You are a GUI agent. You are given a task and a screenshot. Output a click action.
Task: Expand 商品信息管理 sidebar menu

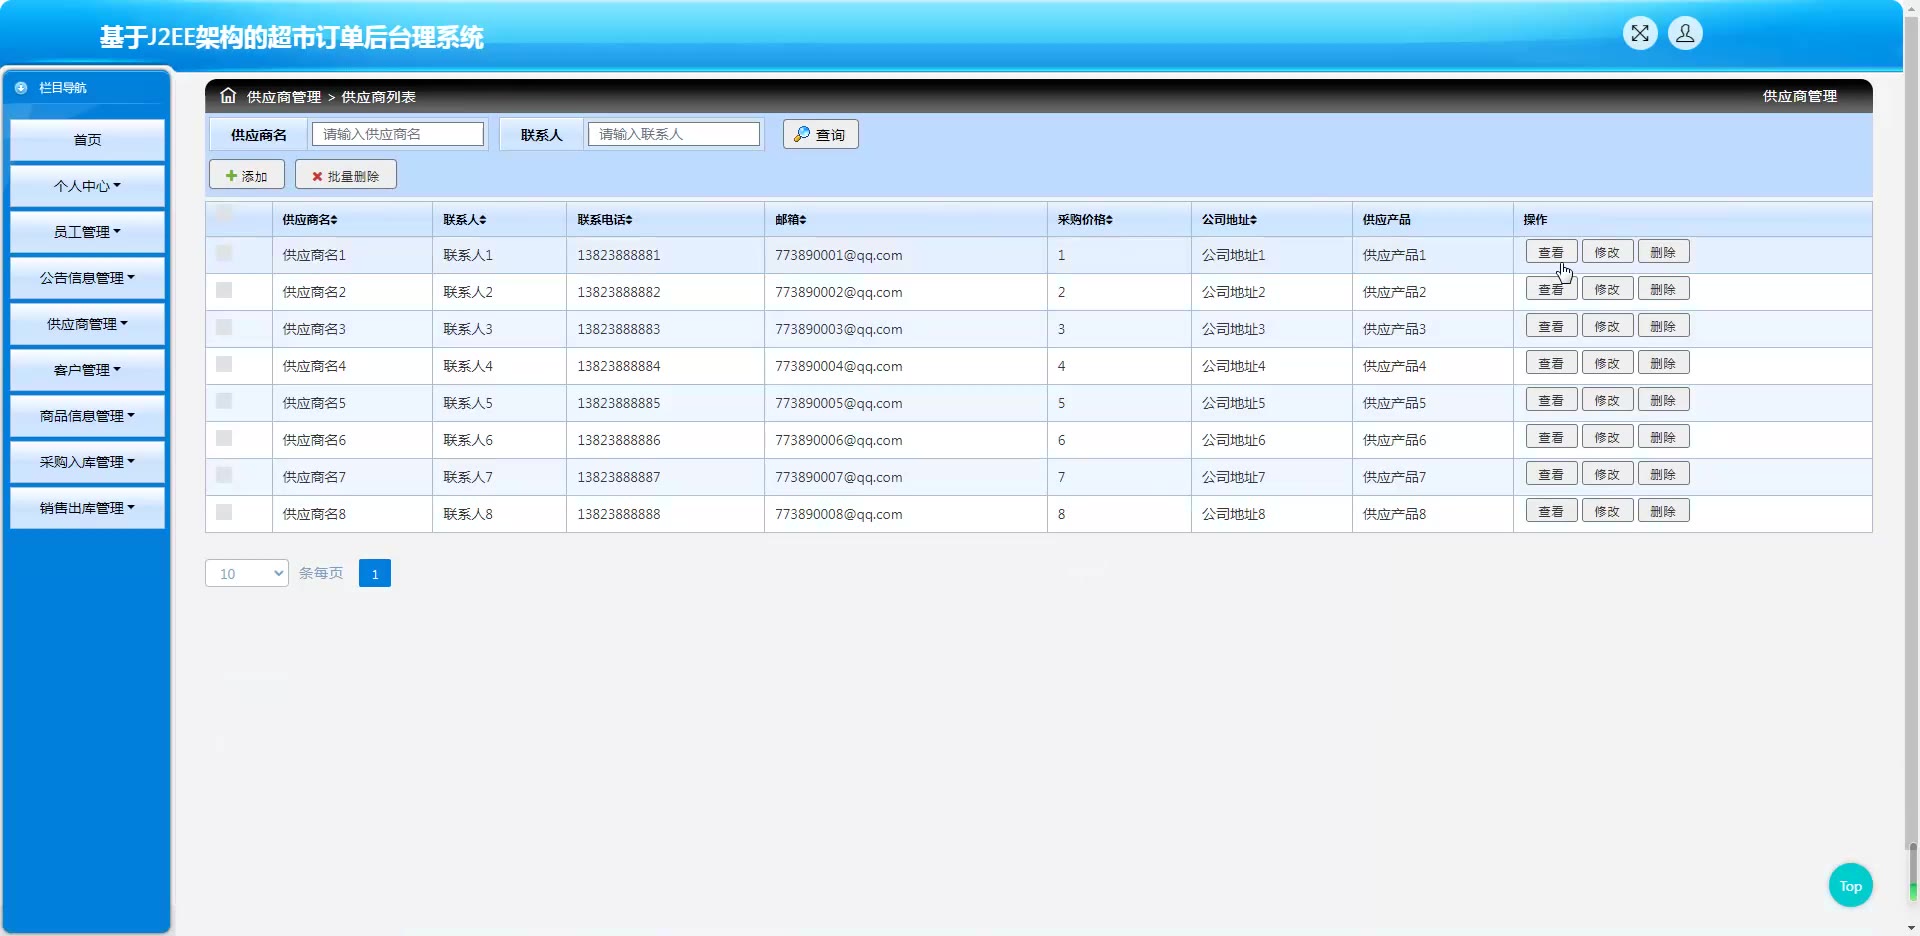(x=87, y=416)
